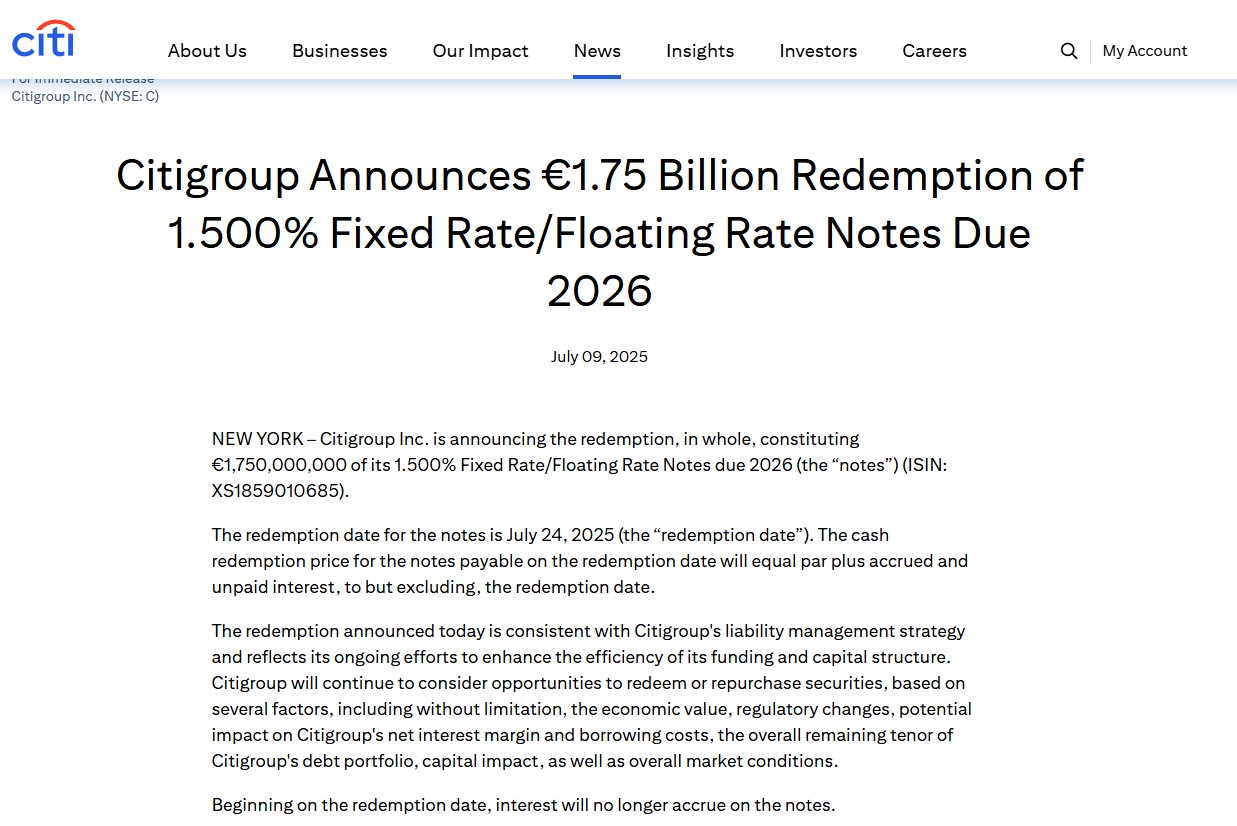Open the search magnifier icon
Image resolution: width=1237 pixels, height=826 pixels.
click(1069, 51)
